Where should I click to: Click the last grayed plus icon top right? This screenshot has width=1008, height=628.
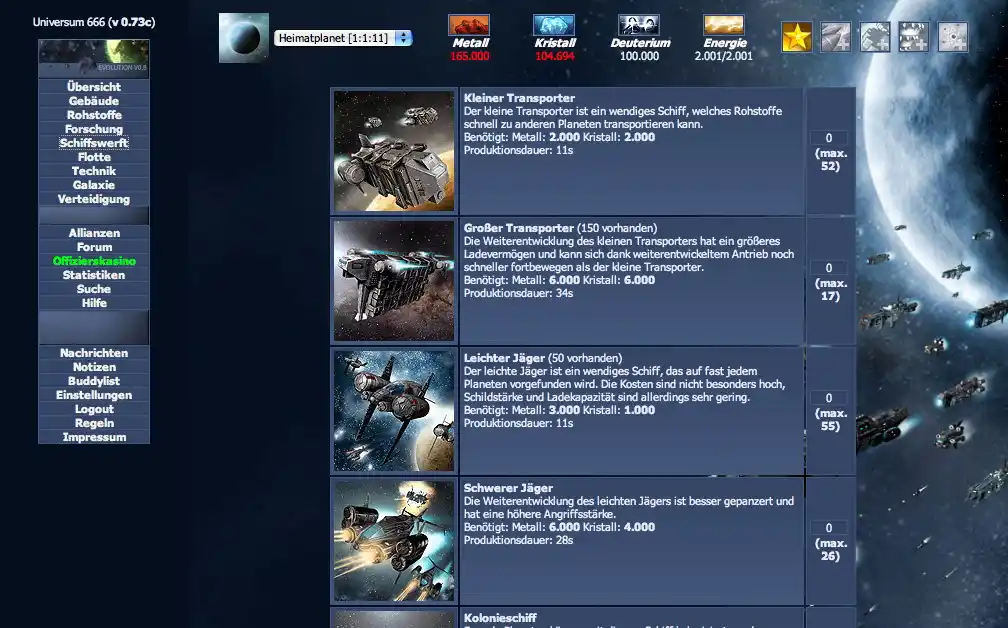click(952, 36)
